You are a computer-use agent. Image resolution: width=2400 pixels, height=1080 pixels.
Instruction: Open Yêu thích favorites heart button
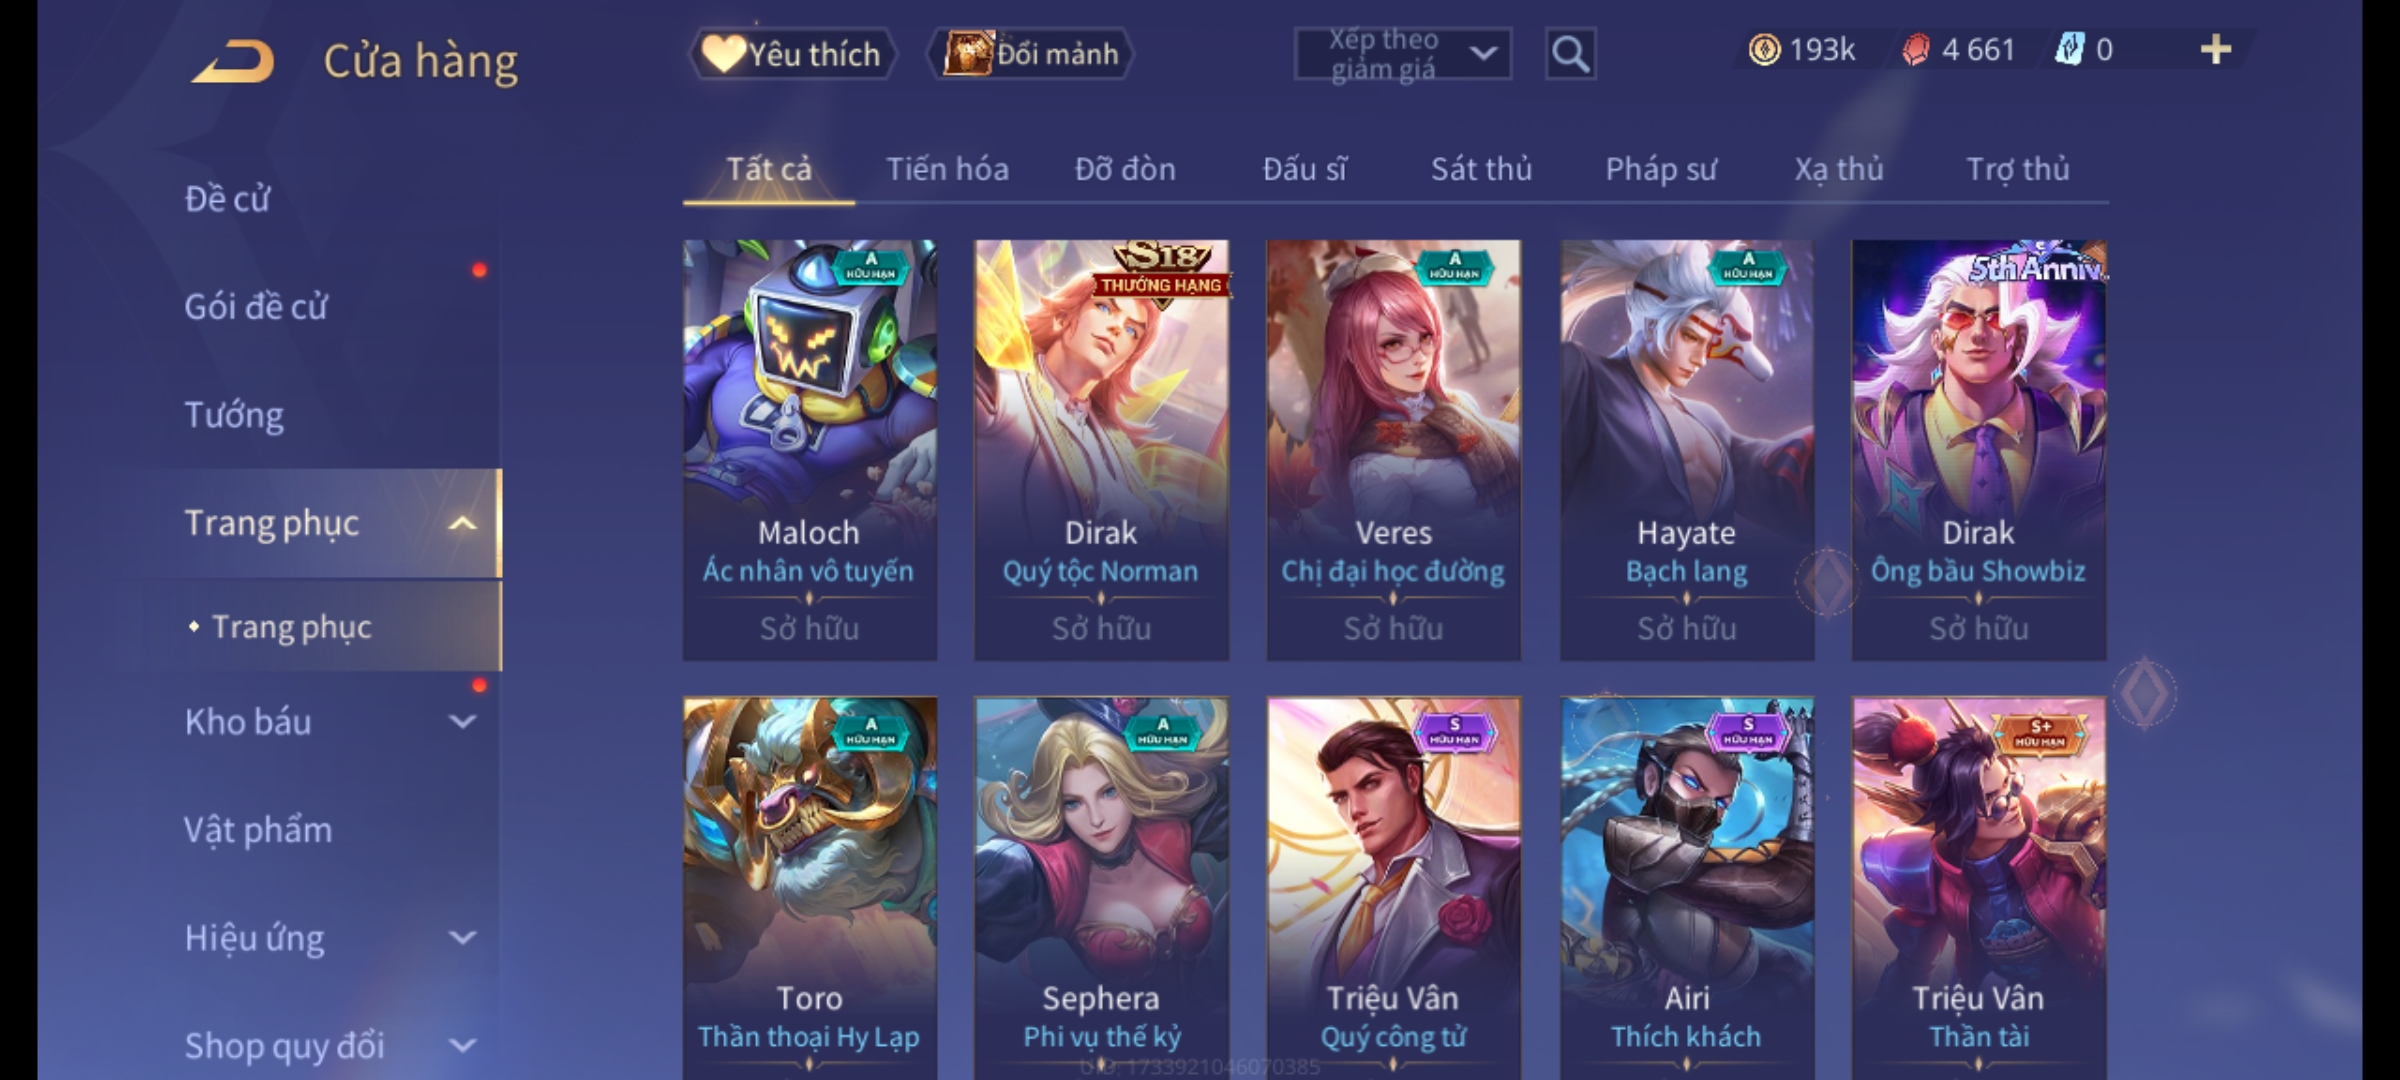tap(792, 54)
